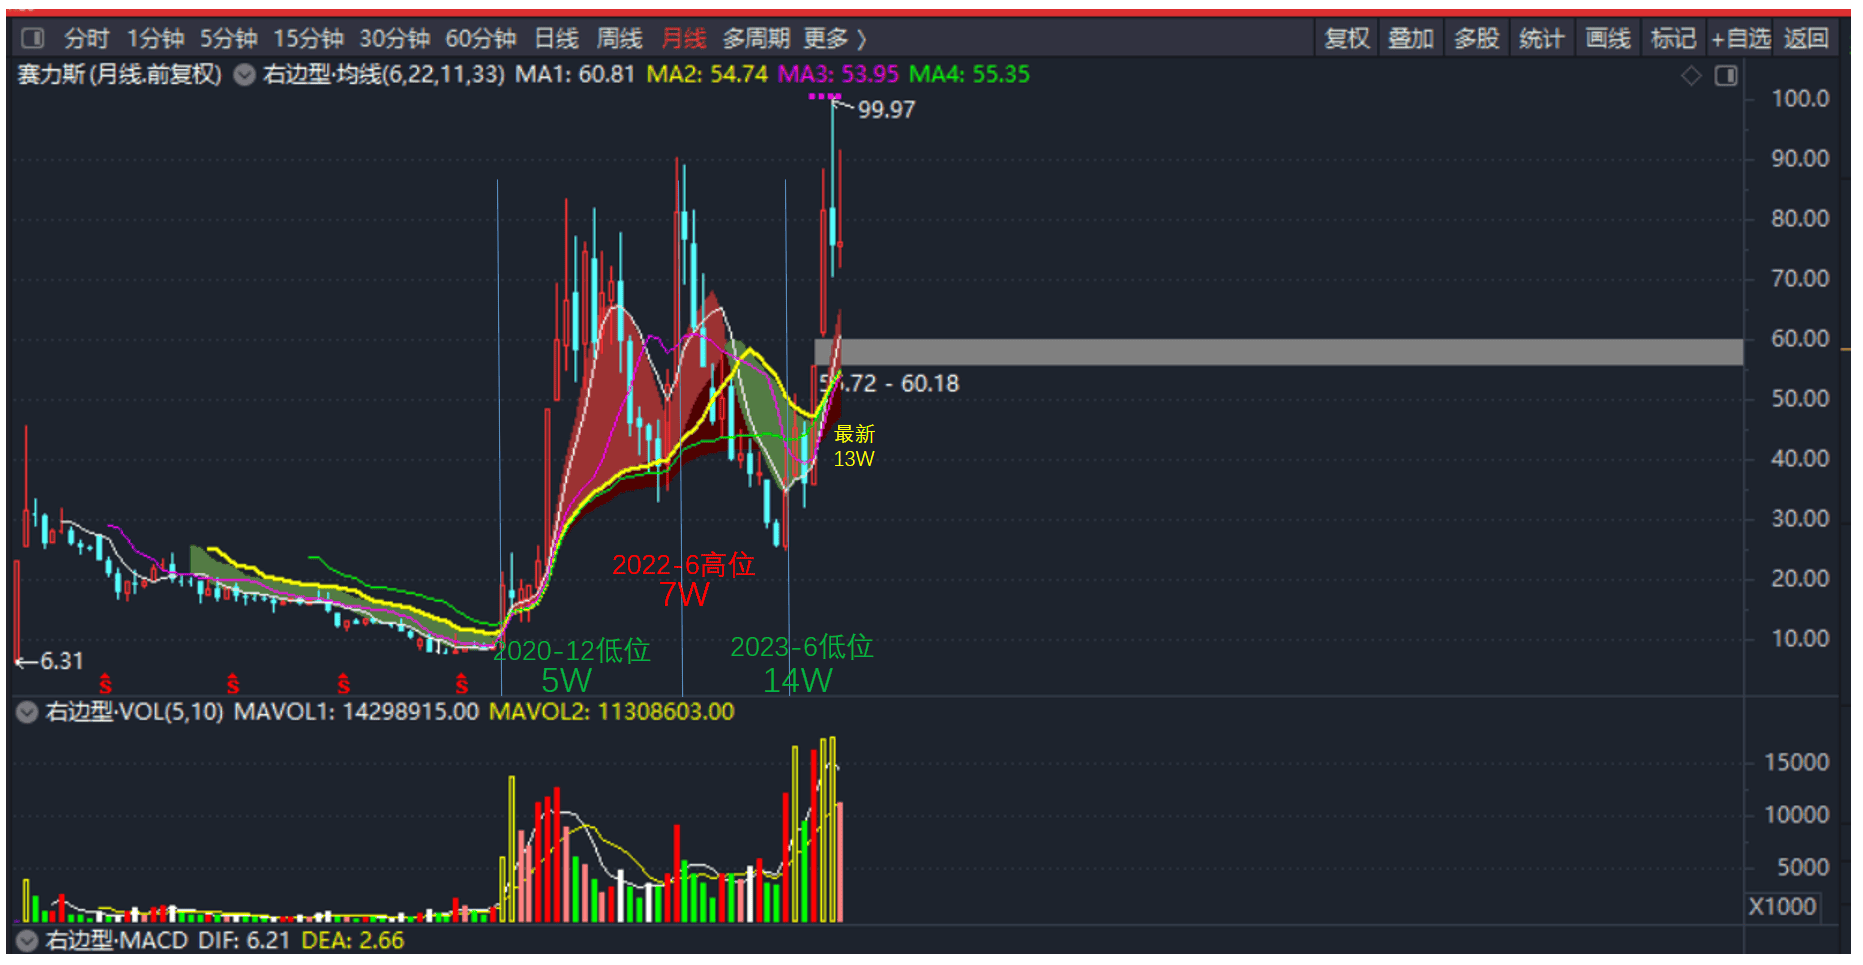Click the 多股 multi-stock button
Screen dimensions: 1863x965
[x=1476, y=38]
